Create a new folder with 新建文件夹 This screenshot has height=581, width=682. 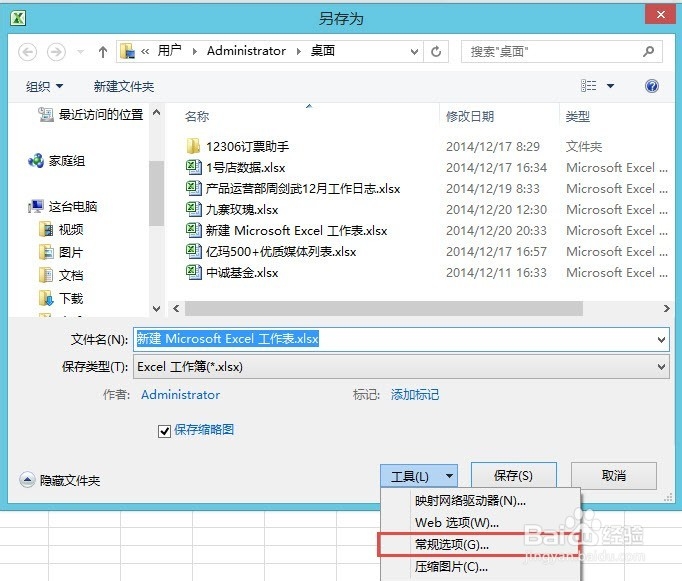click(124, 86)
